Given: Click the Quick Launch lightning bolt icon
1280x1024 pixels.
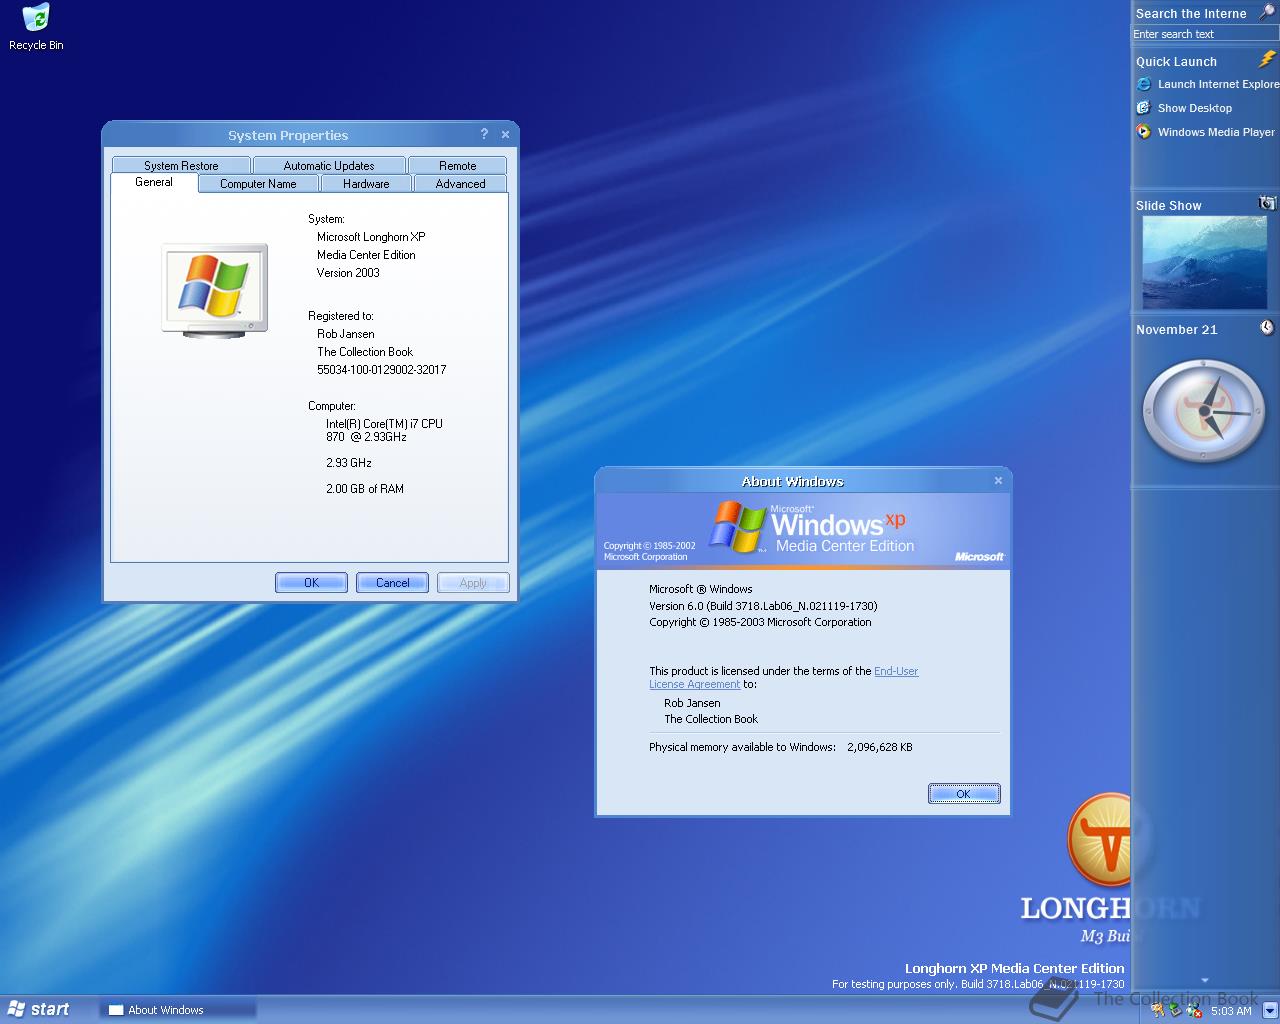Looking at the screenshot, I should (1267, 60).
